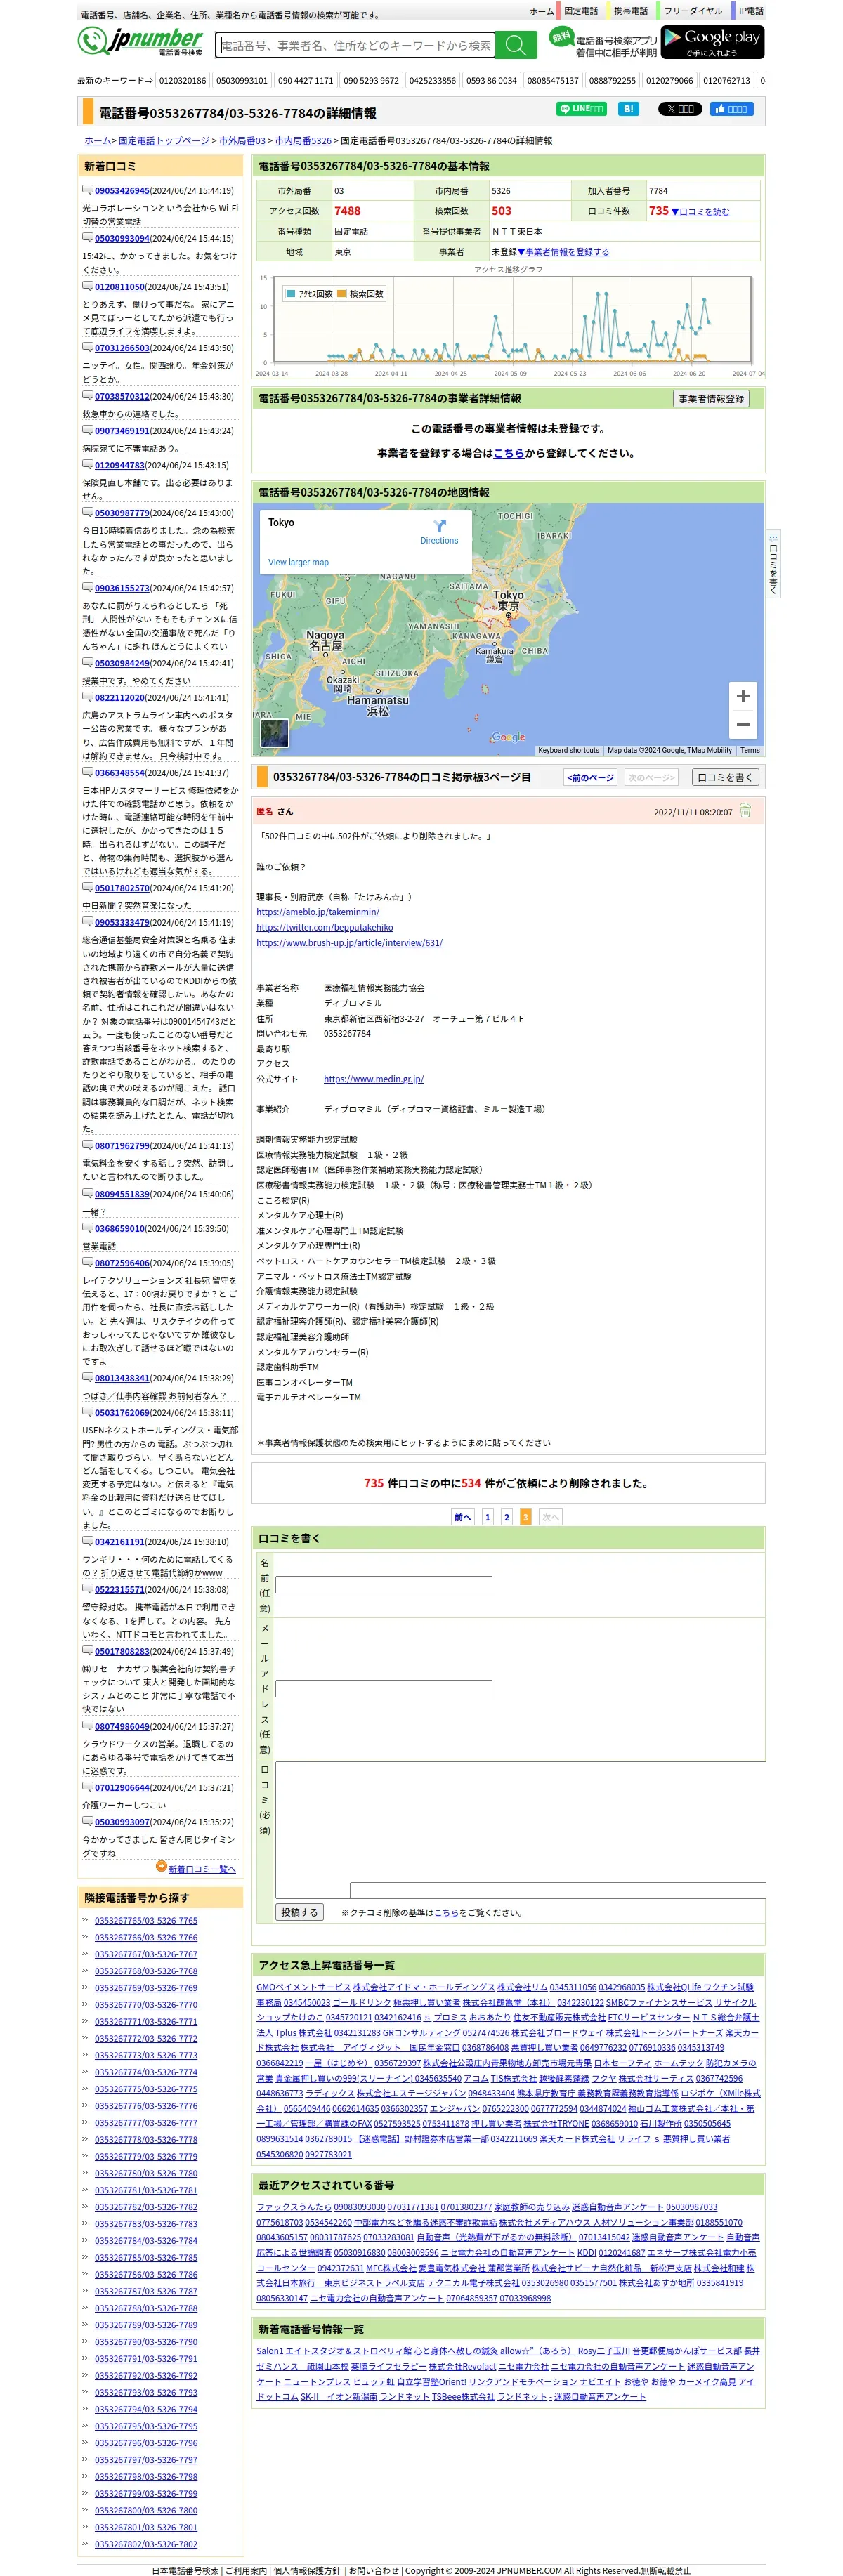Click comment bubble icon next to 09053426945
The height and width of the screenshot is (2576, 843).
88,190
